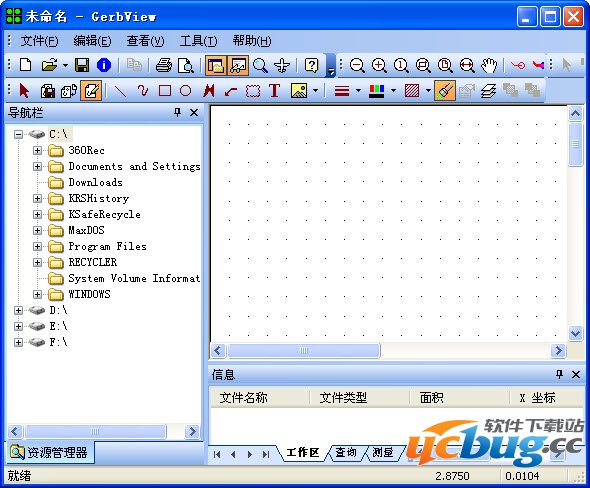590x488 pixels.
Task: Open the 工具(T) menu
Action: [x=198, y=41]
